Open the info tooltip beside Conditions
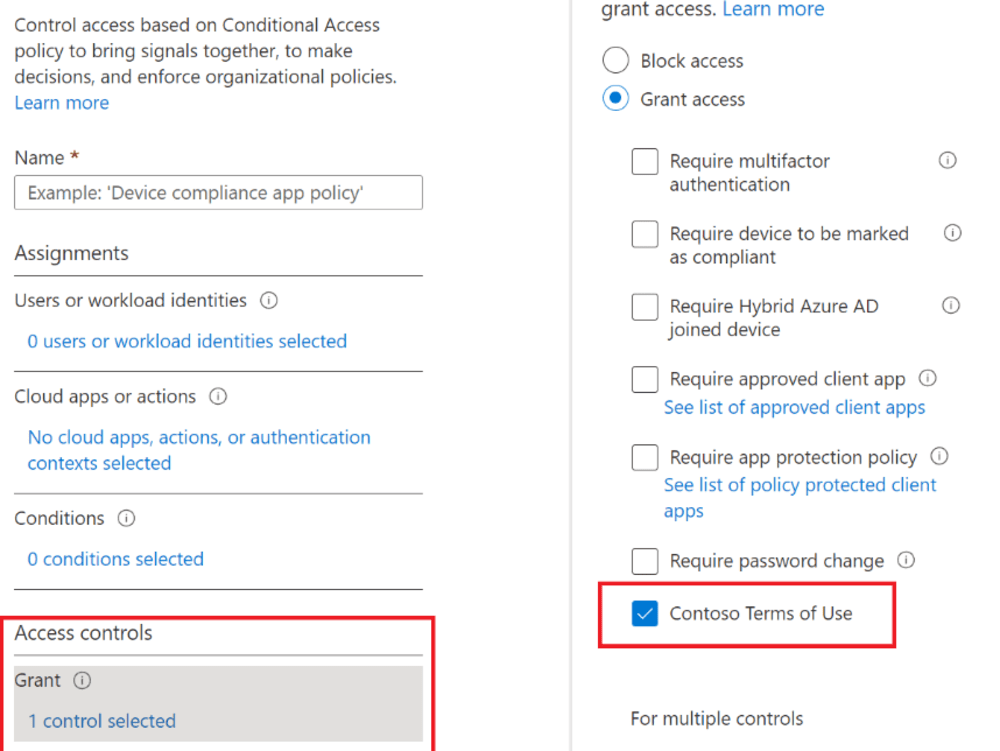Image resolution: width=1000 pixels, height=751 pixels. point(125,518)
